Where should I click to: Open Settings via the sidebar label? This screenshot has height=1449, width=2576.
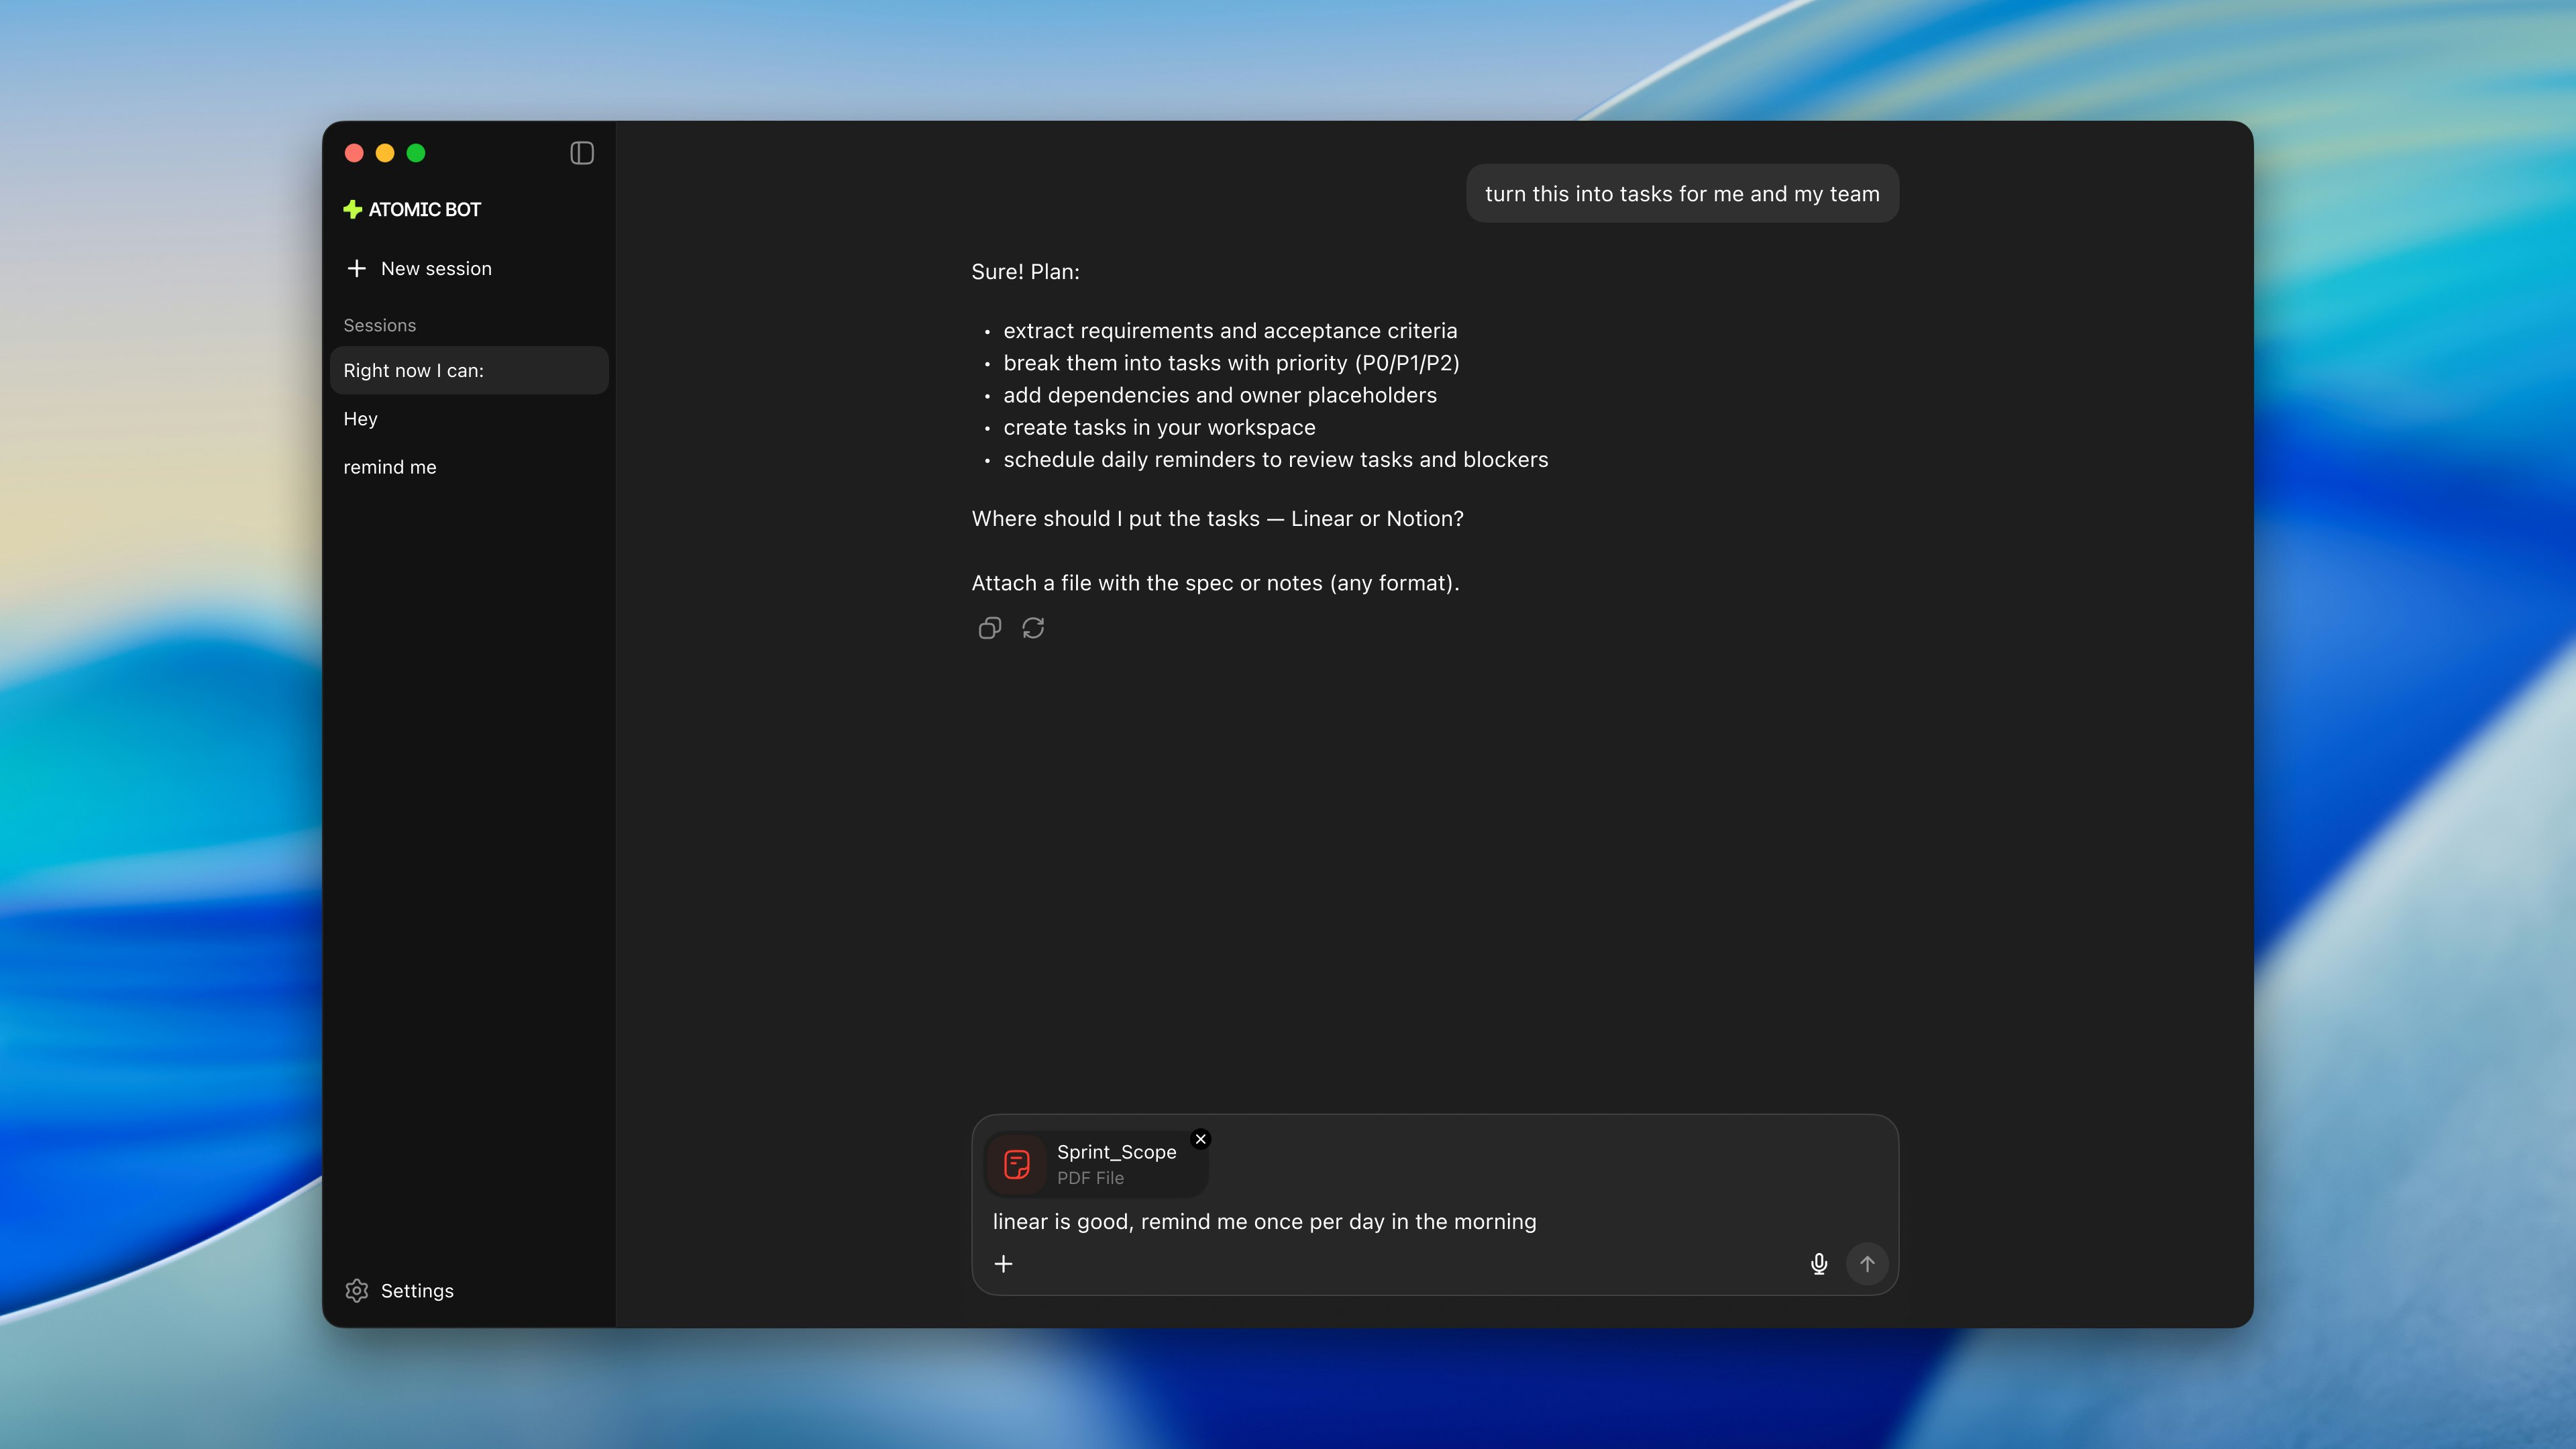pyautogui.click(x=417, y=1290)
